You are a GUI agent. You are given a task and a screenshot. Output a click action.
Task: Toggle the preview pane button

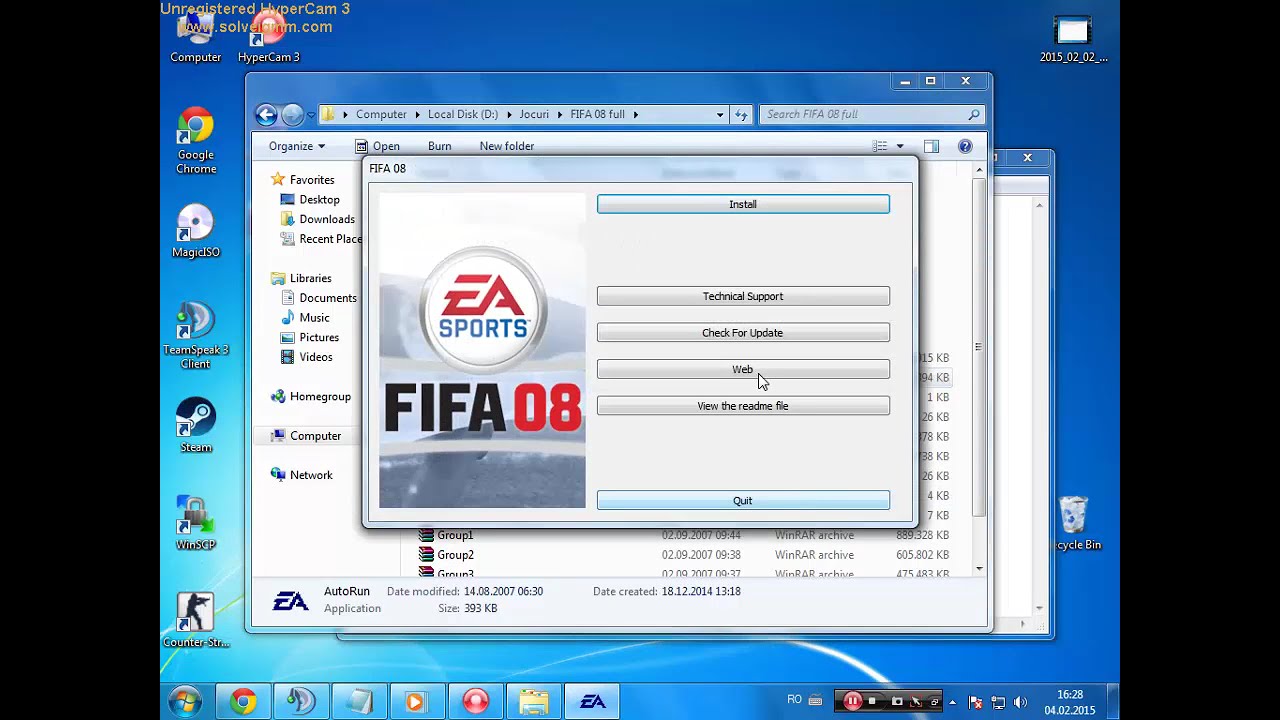(x=931, y=147)
